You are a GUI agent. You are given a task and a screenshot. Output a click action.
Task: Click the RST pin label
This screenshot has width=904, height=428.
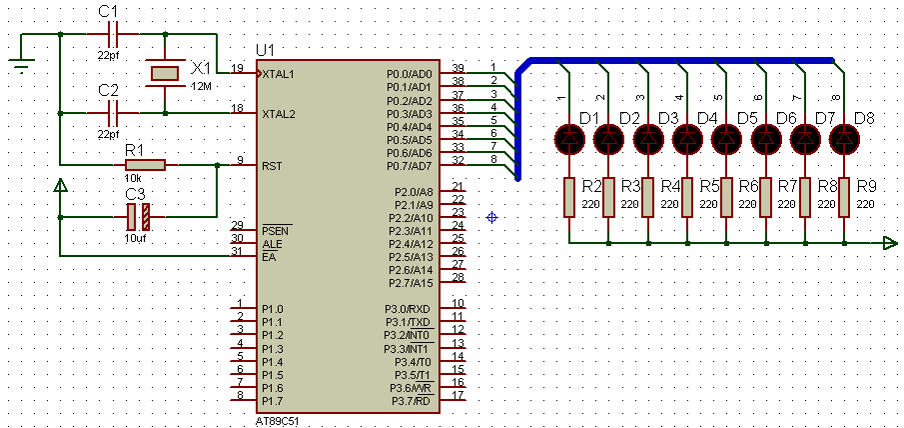tap(272, 166)
